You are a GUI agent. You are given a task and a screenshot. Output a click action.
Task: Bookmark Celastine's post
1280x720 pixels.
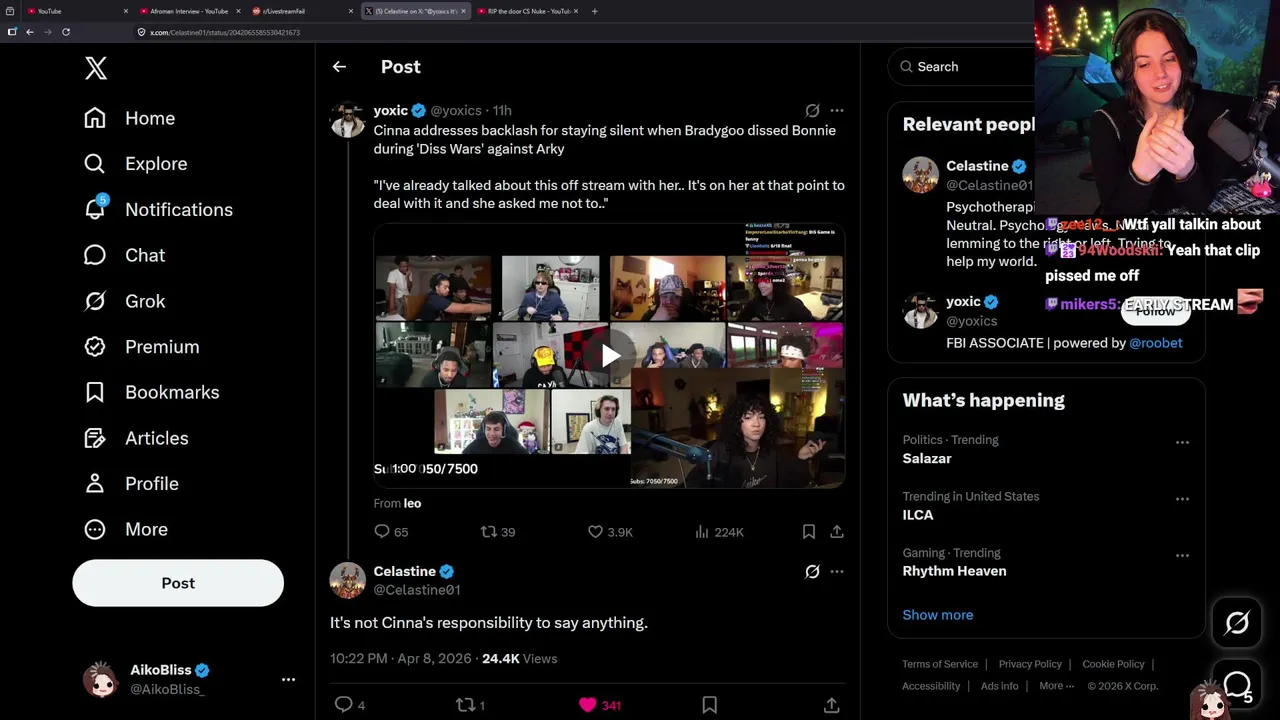(710, 705)
